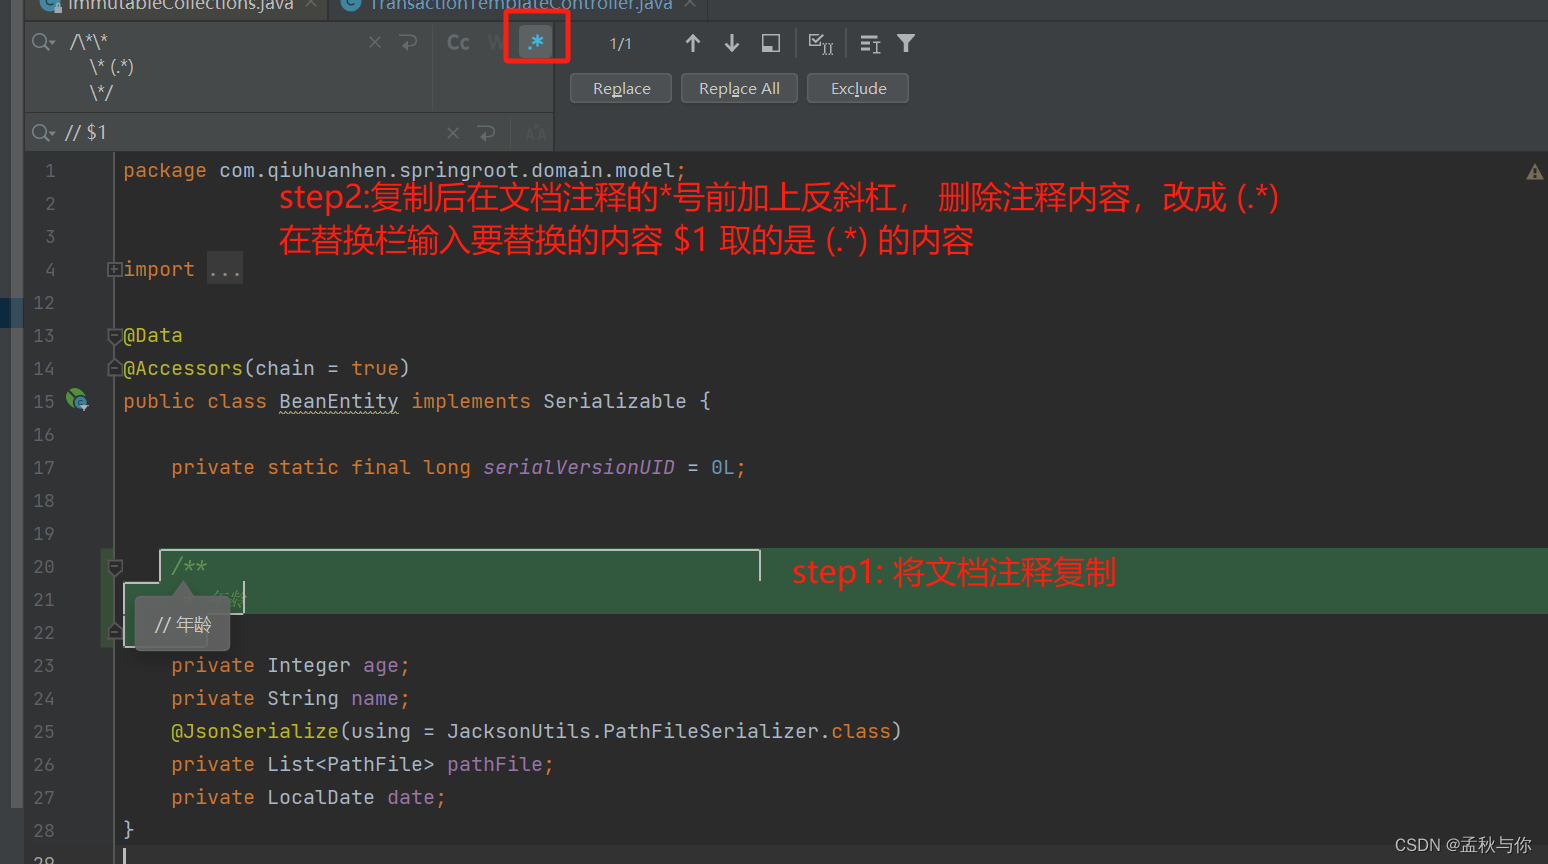Image resolution: width=1548 pixels, height=864 pixels.
Task: Click the highlighted /** comment match
Action: pos(189,567)
